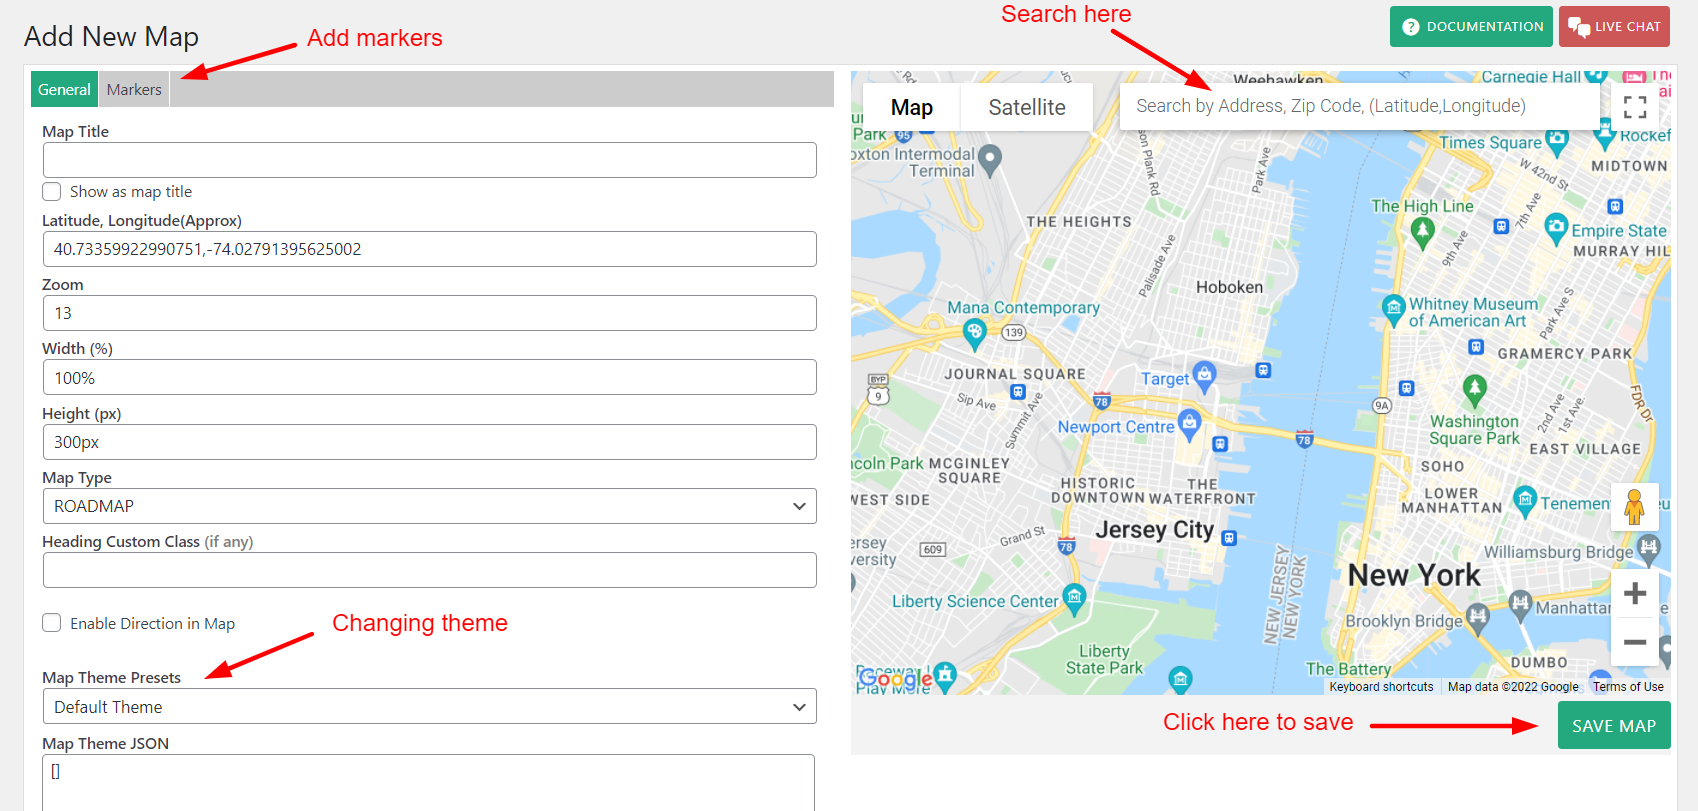
Task: Click The High Line park marker
Action: (1423, 232)
